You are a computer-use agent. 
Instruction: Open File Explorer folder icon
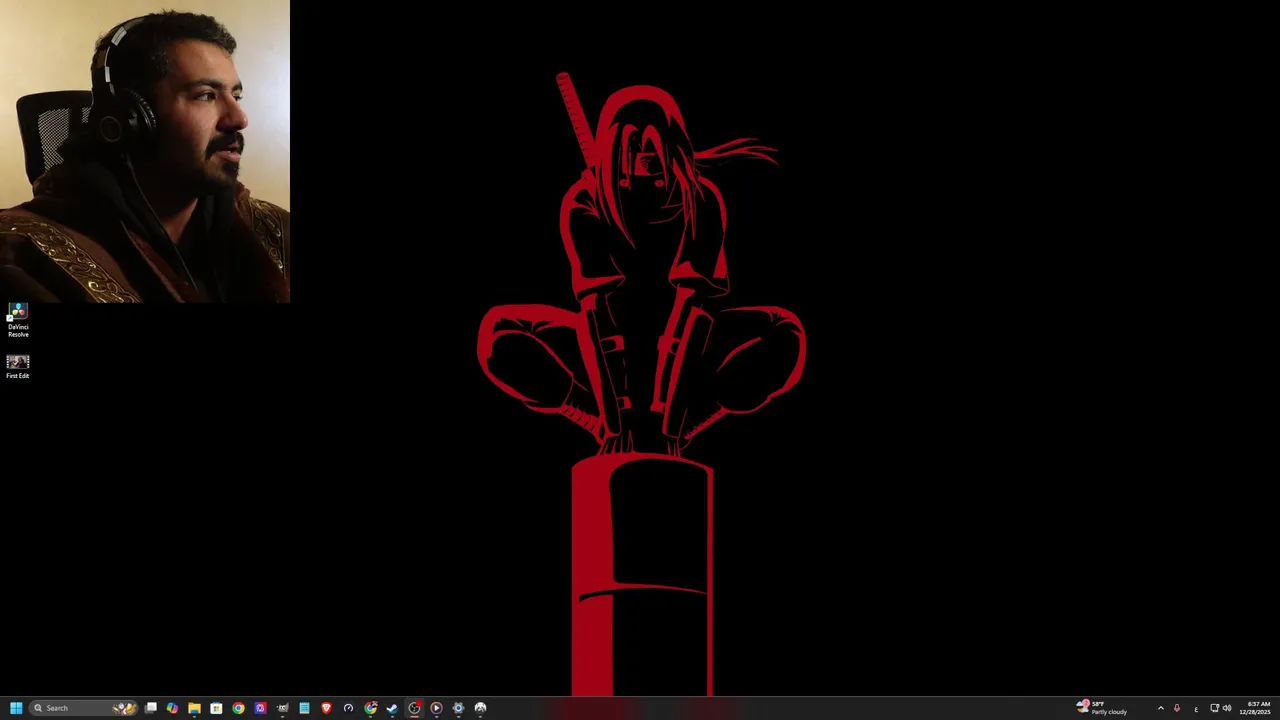coord(194,708)
